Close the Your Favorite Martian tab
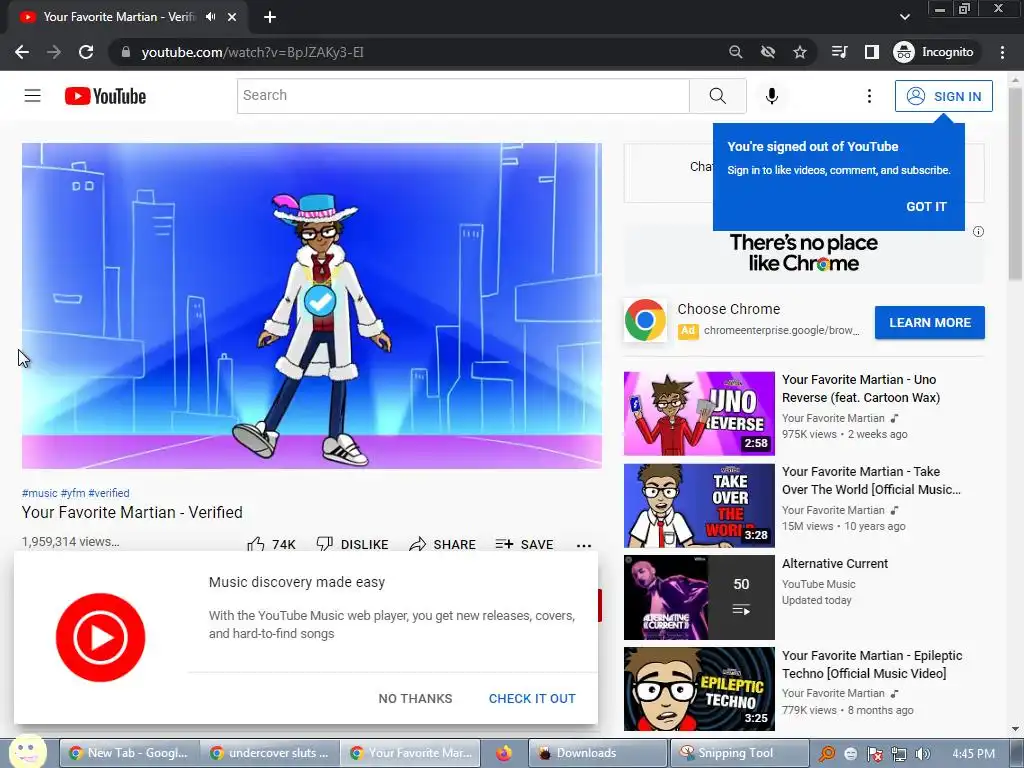1024x768 pixels. [232, 17]
